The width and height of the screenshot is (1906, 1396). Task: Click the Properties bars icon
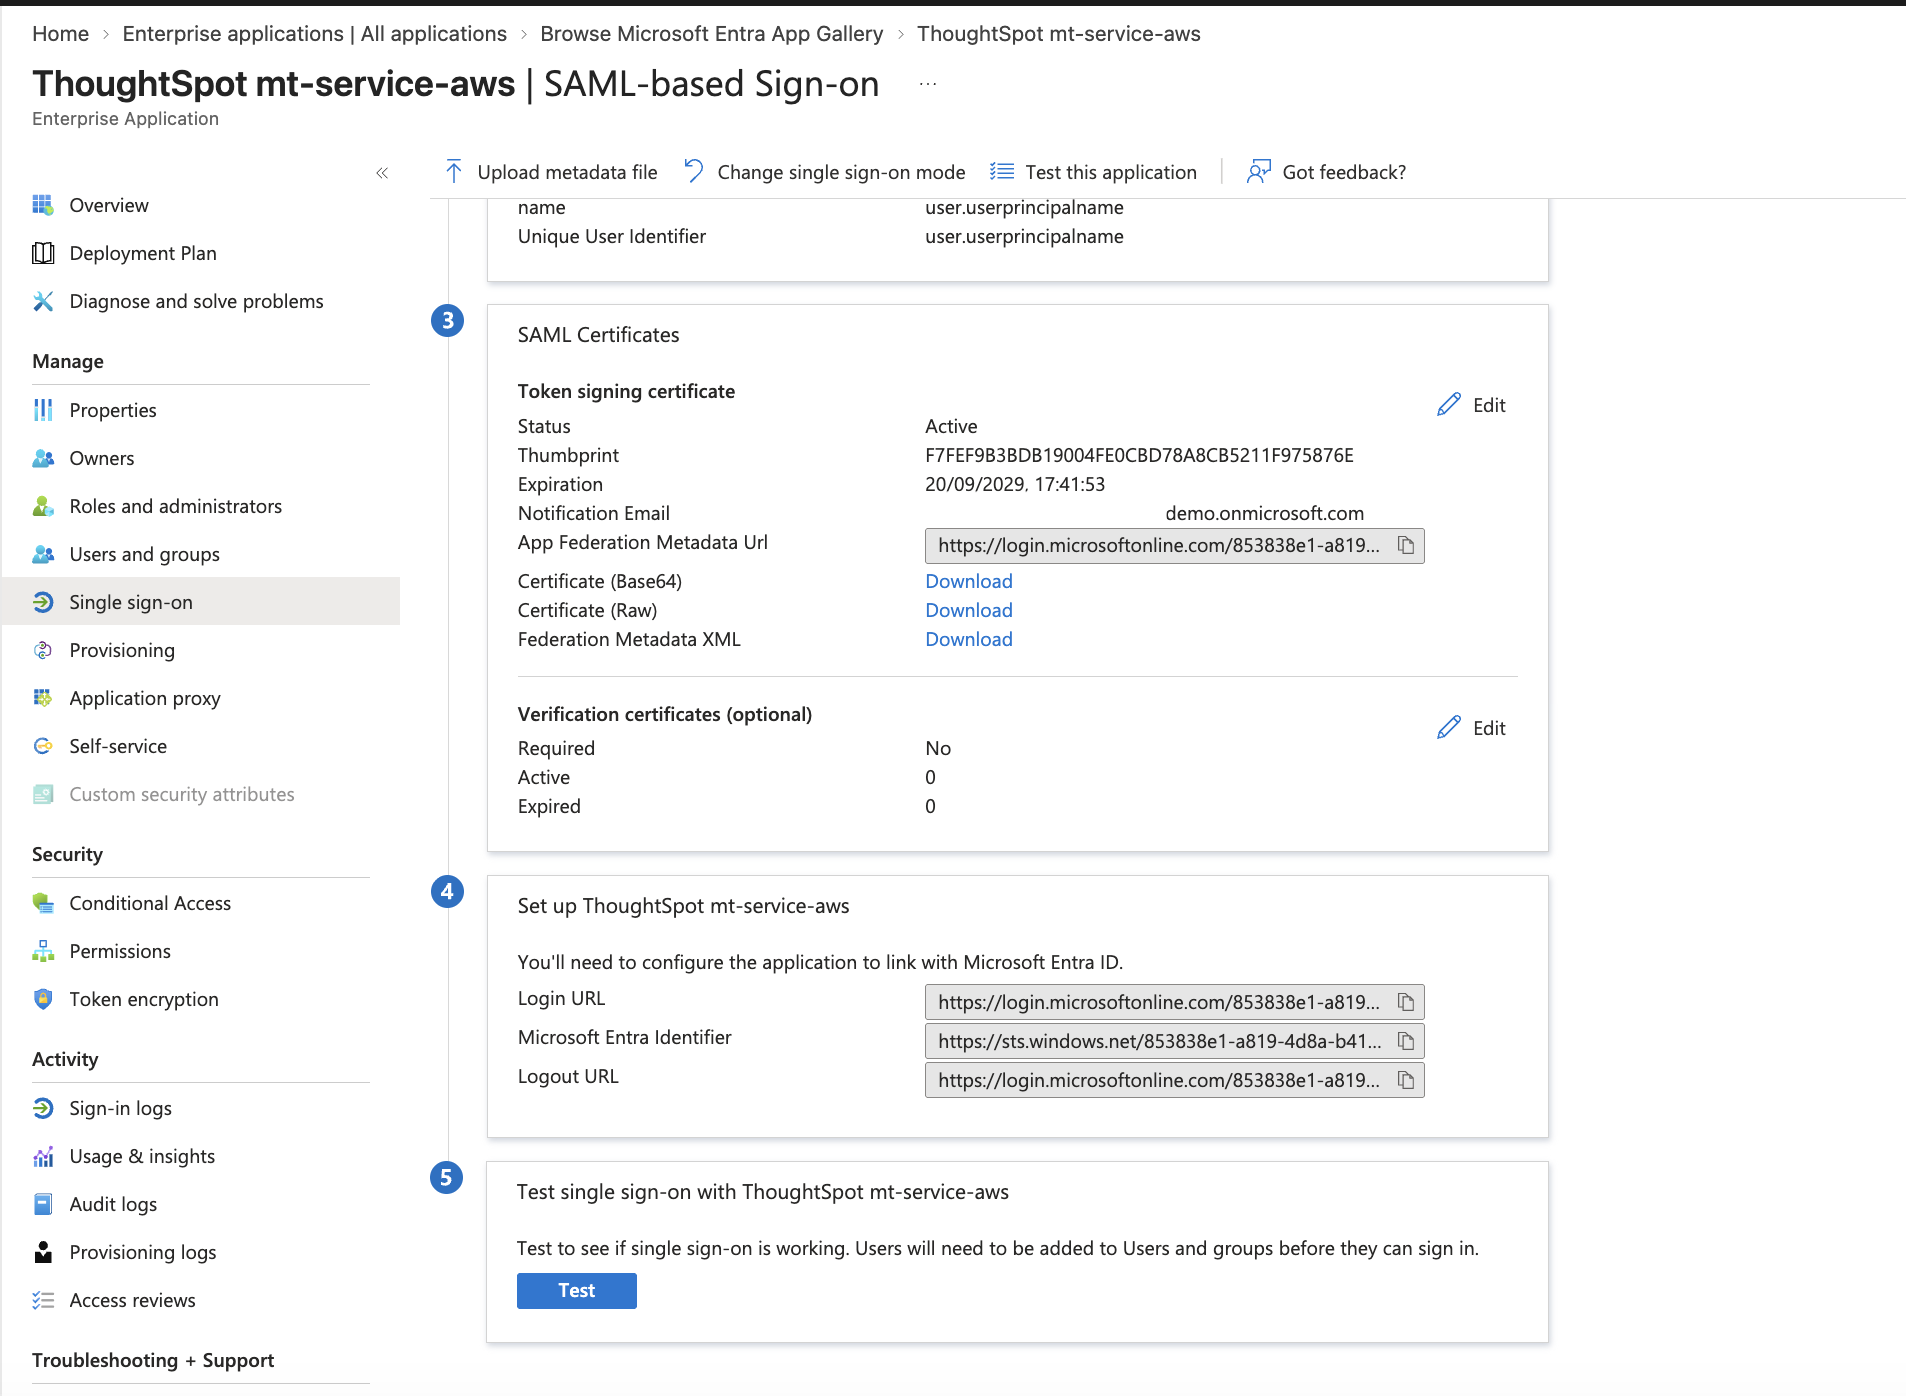(x=43, y=410)
